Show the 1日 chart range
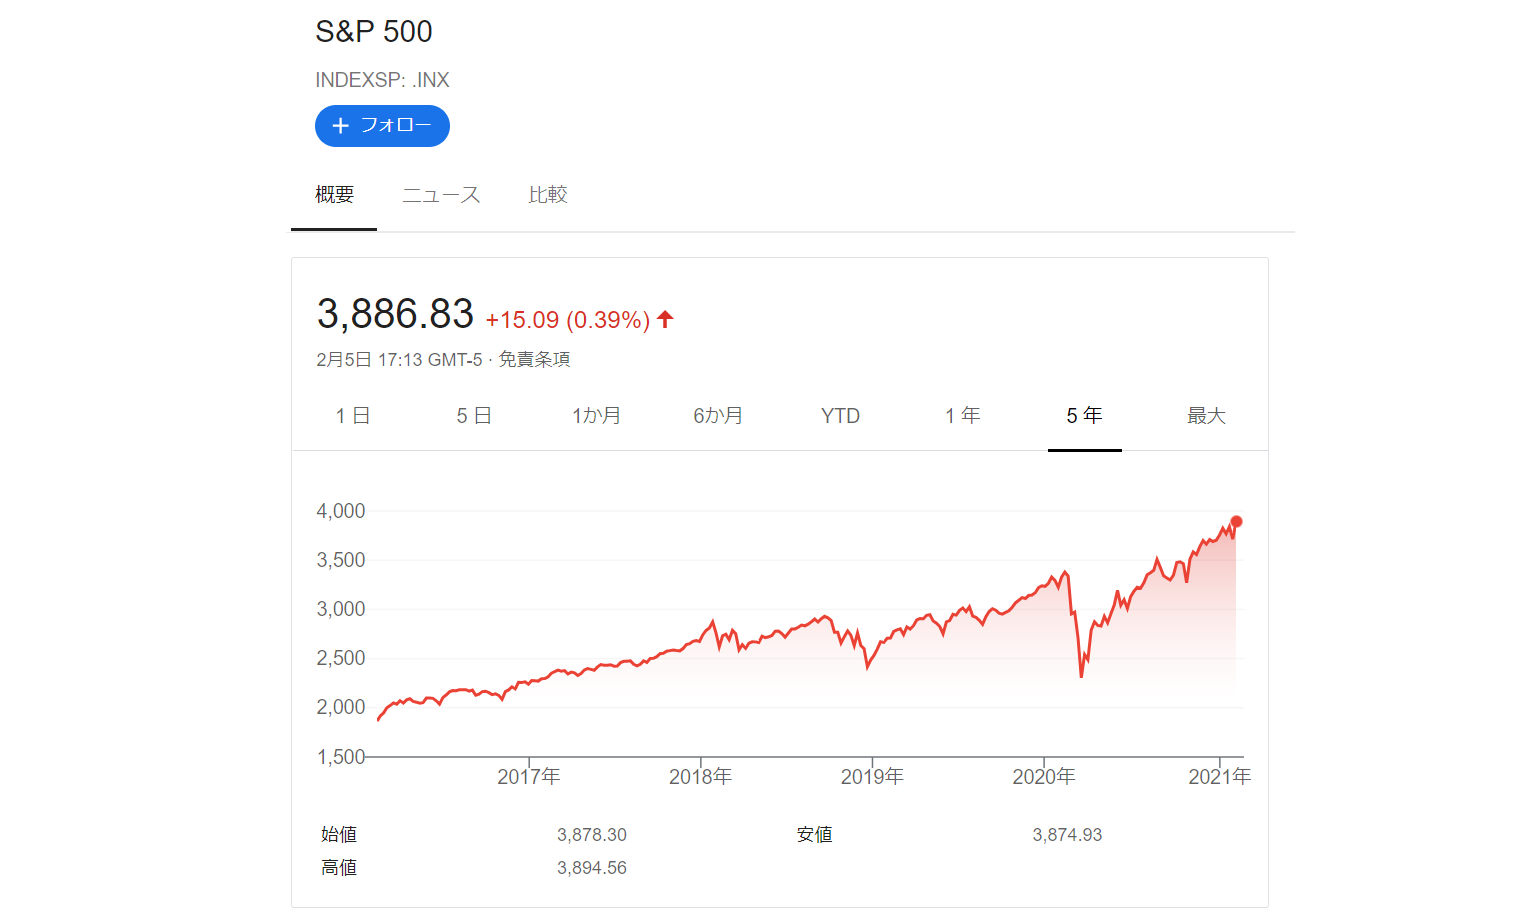 coord(353,416)
